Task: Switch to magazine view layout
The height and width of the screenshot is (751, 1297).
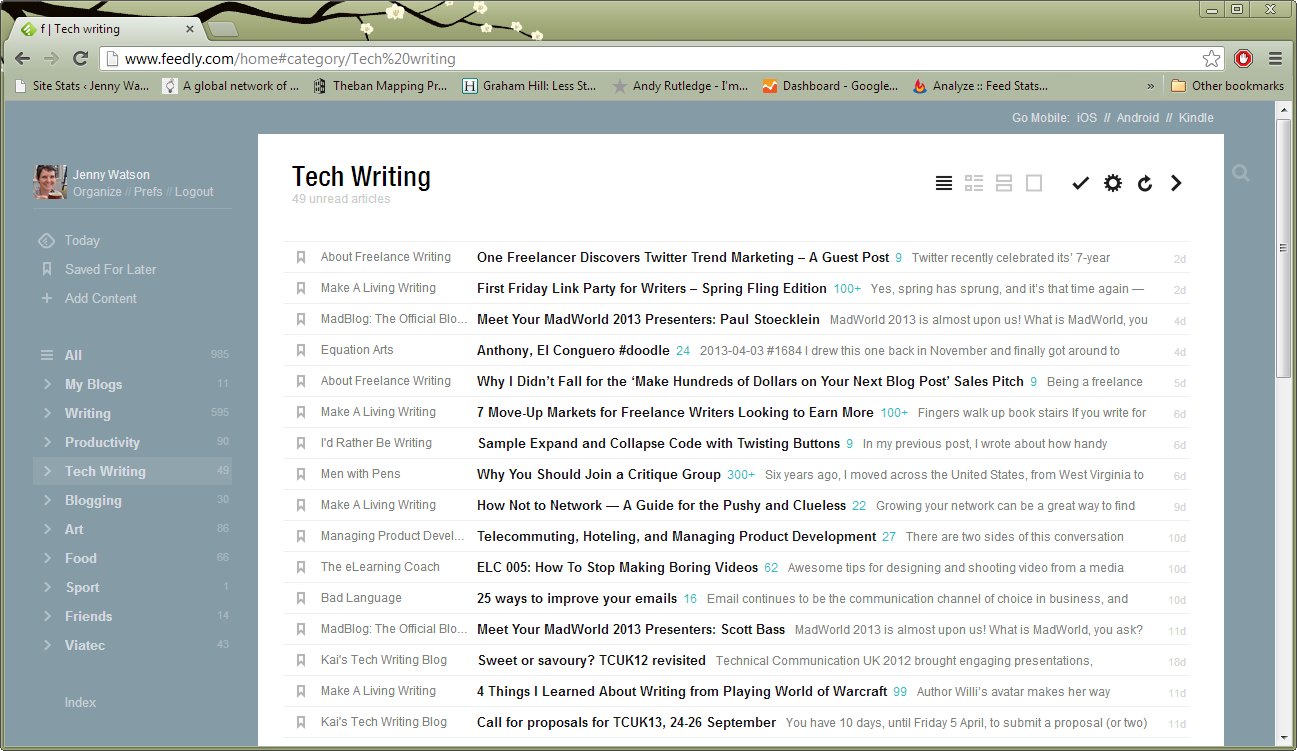Action: (973, 183)
